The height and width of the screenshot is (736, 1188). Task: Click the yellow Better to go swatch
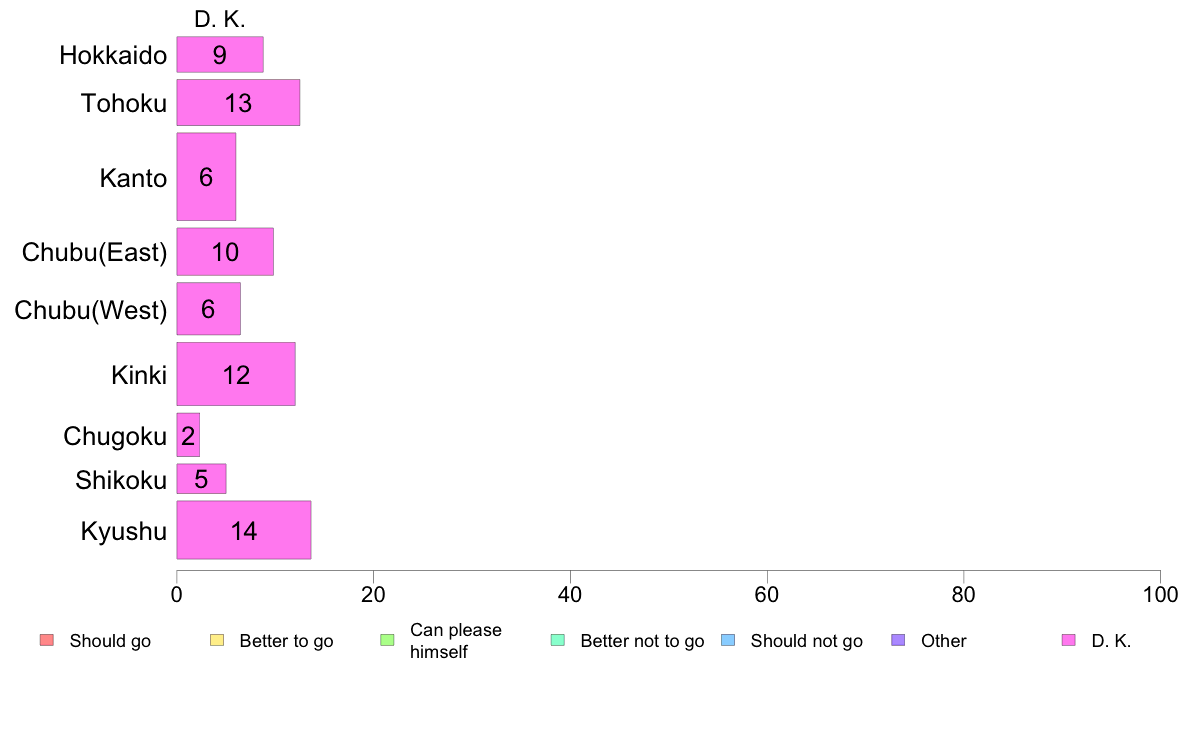tap(217, 640)
